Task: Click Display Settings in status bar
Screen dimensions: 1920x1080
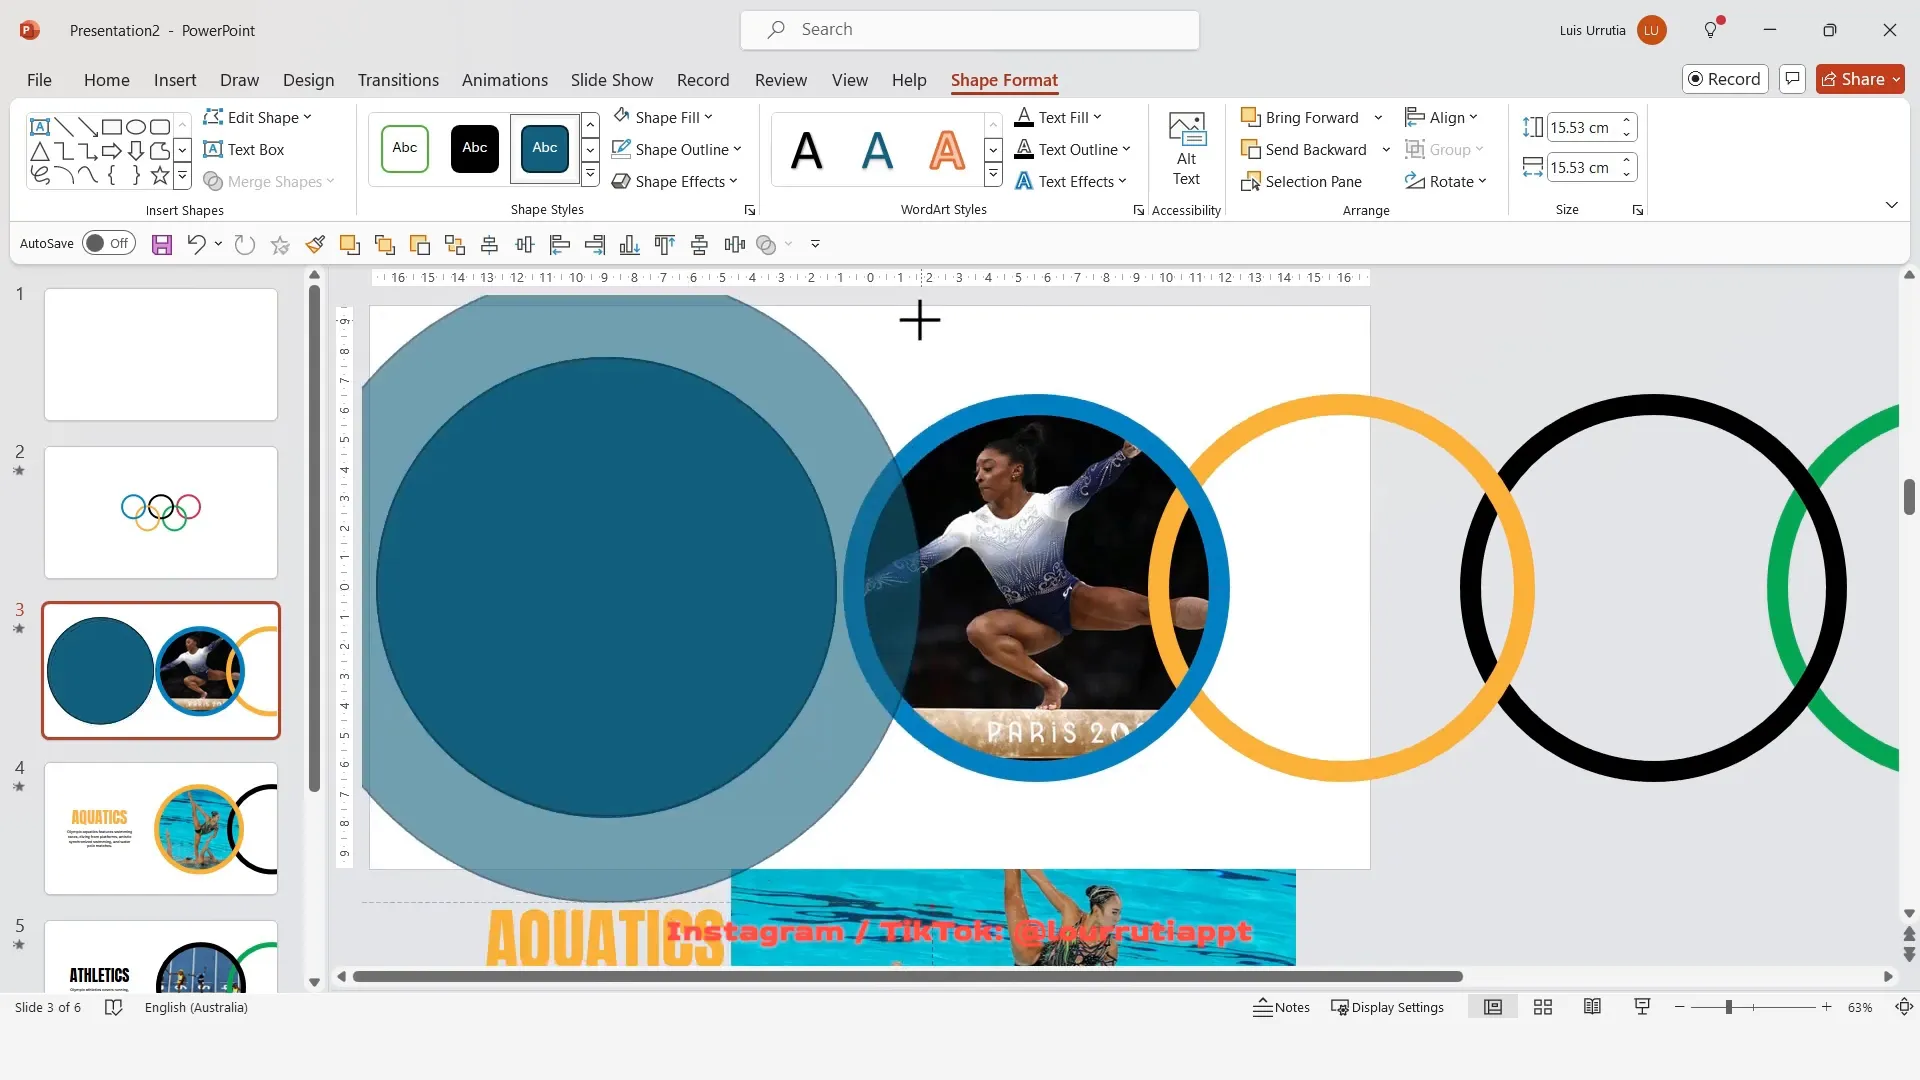Action: [x=1387, y=1007]
